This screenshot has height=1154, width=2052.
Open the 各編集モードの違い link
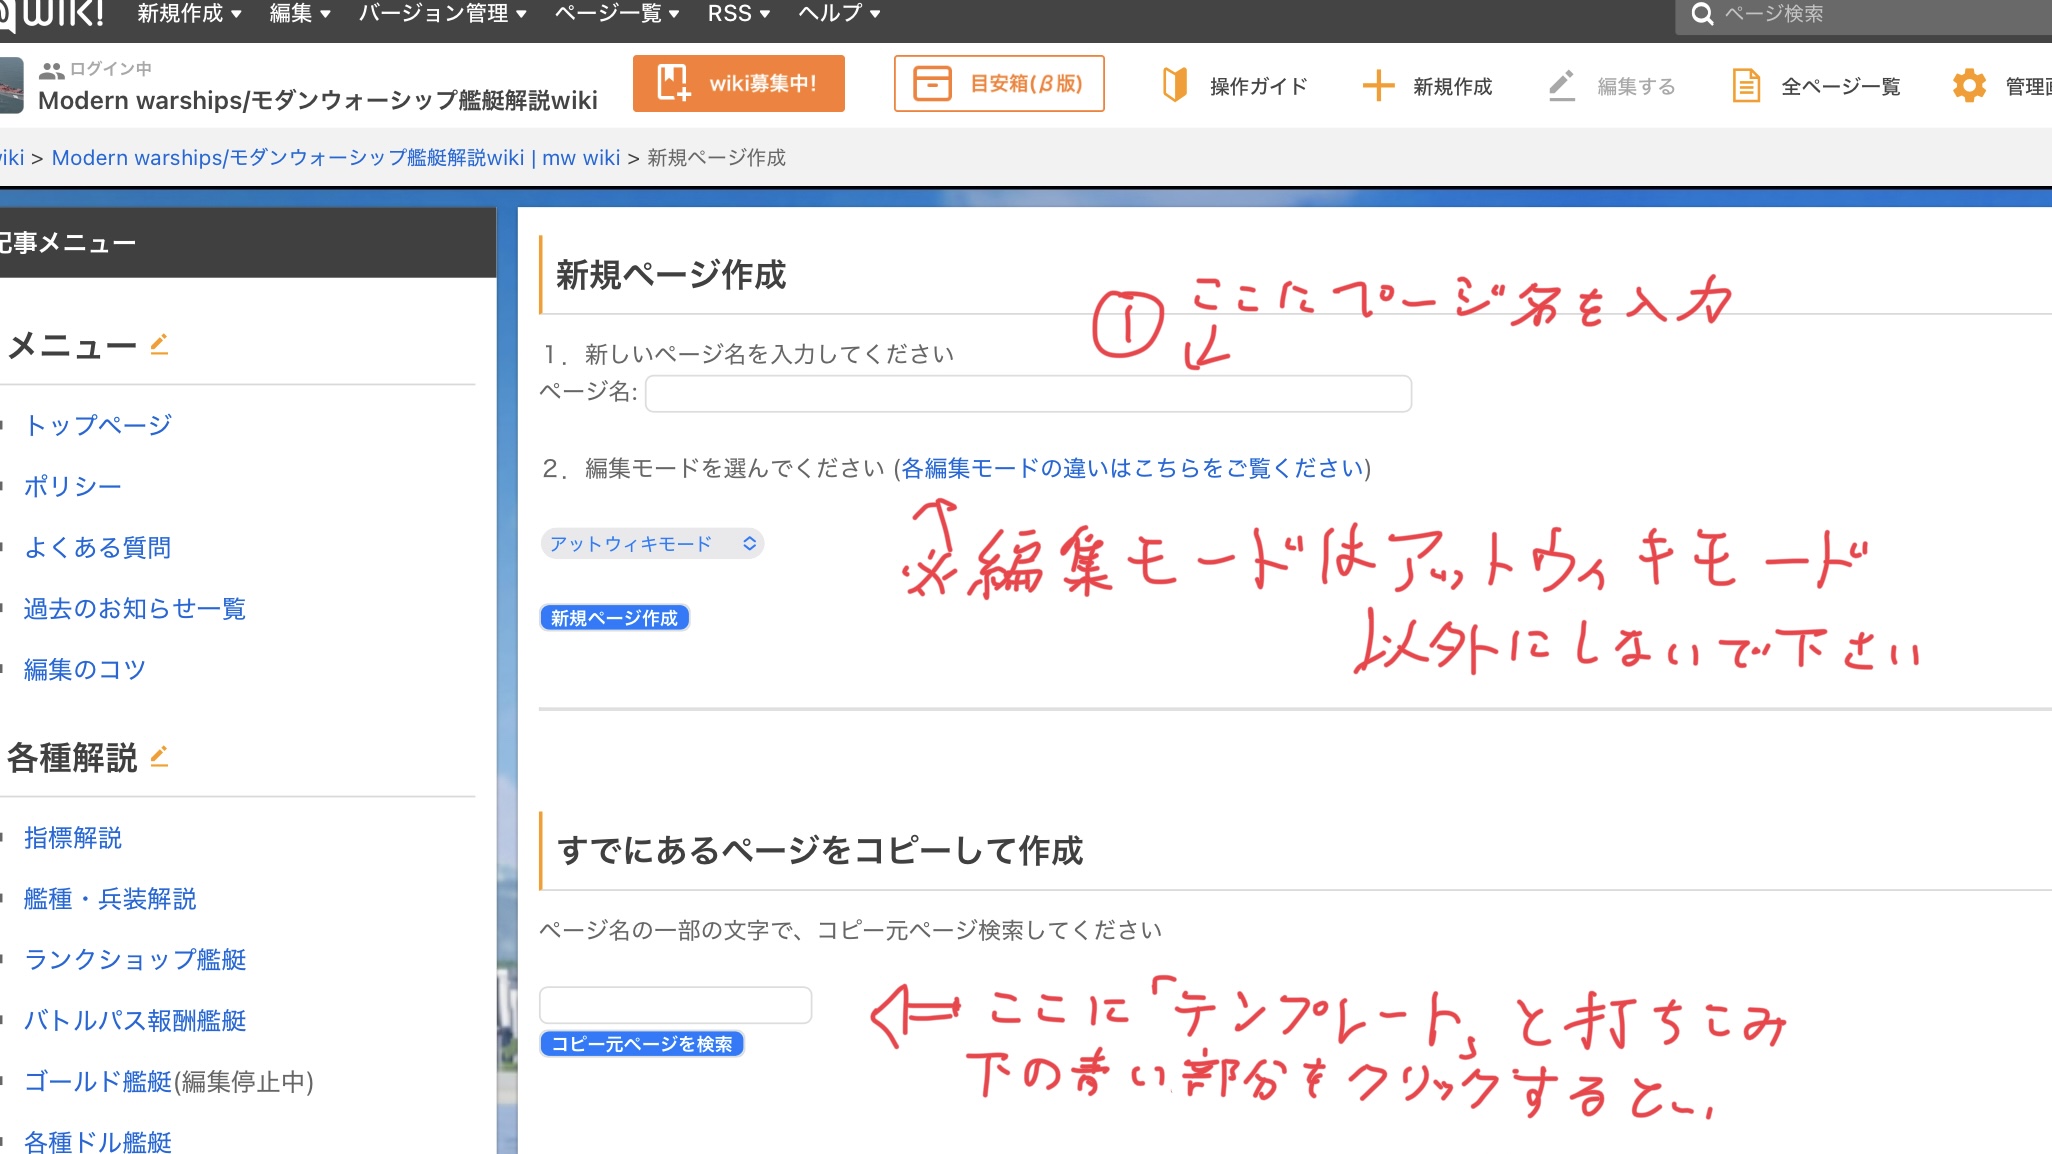[1133, 468]
